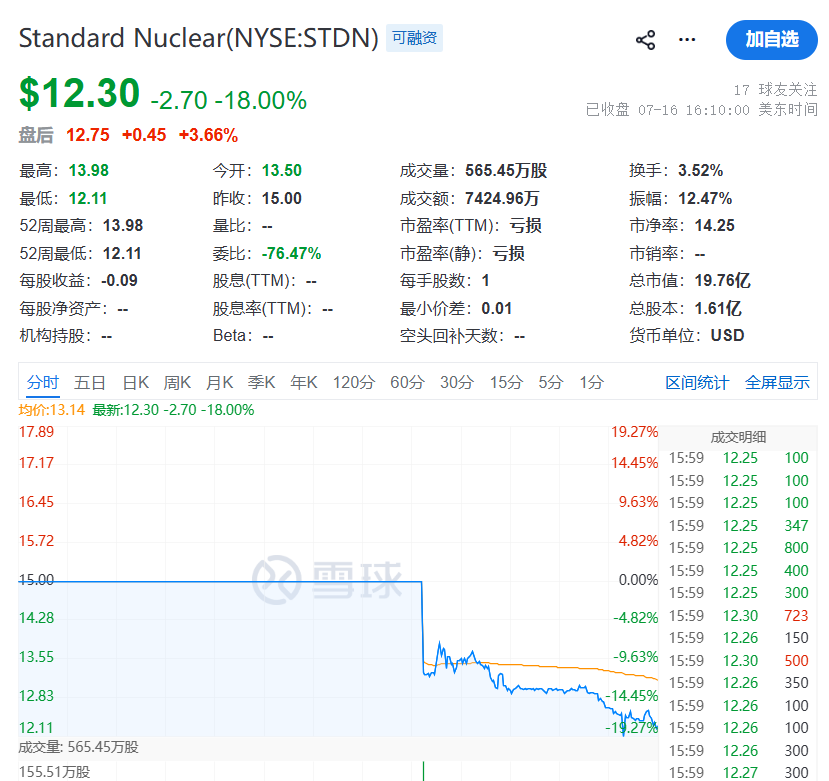Viewport: 829px width, 781px height.
Task: Switch to the 1分 interval chart
Action: [591, 382]
